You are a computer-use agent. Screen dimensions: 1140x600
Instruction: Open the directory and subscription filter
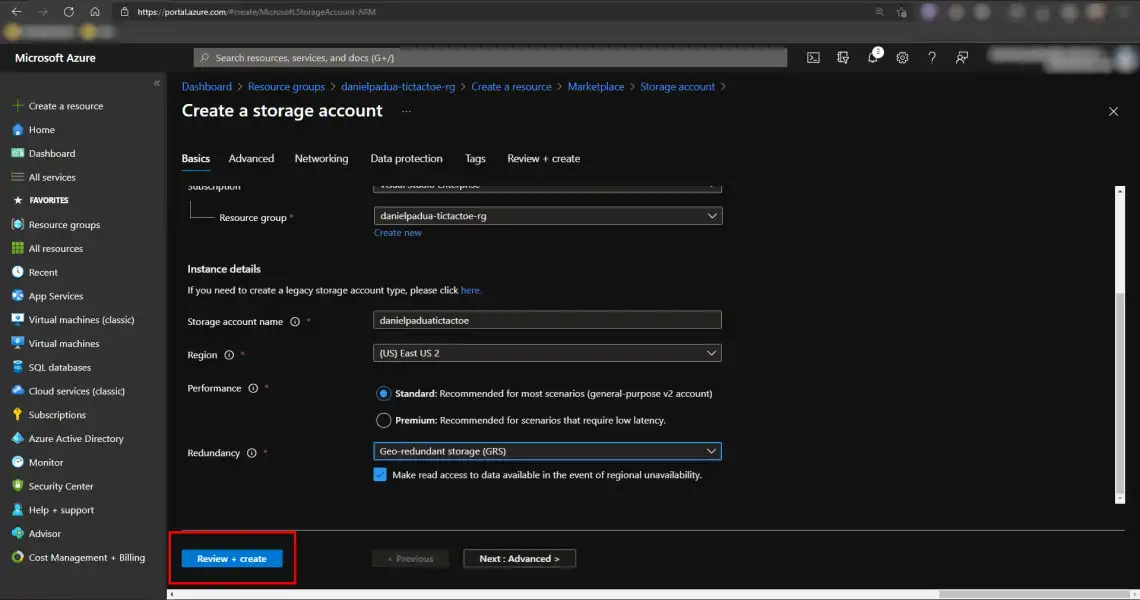point(842,57)
